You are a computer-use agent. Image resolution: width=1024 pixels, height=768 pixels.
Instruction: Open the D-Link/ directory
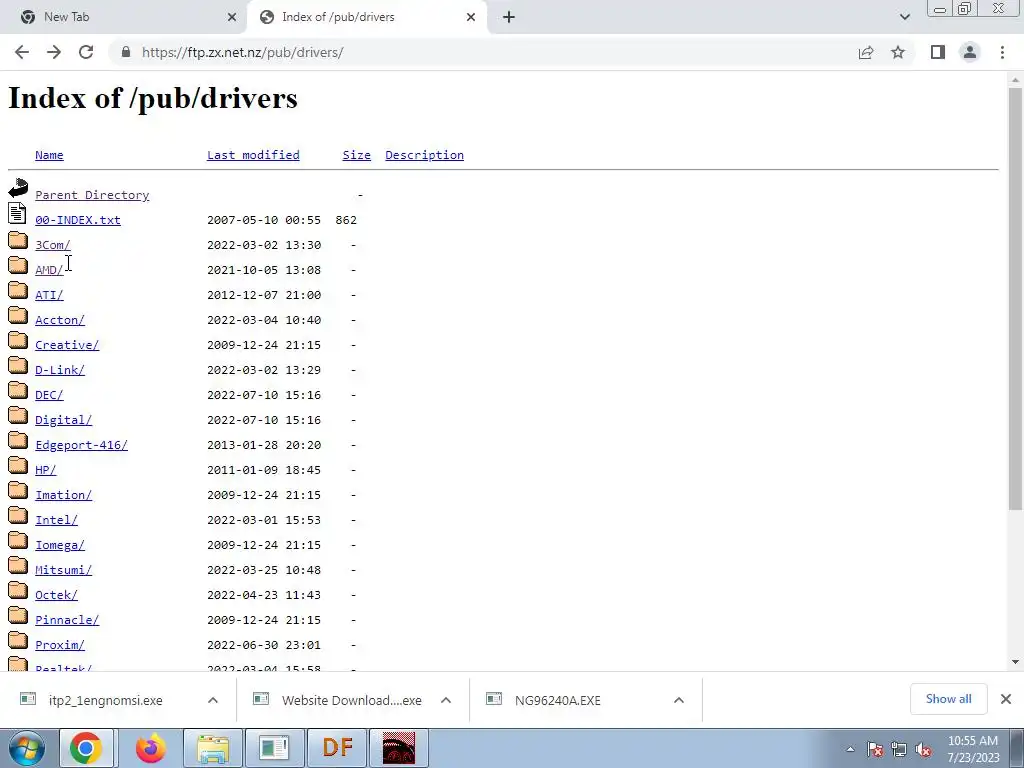point(60,370)
